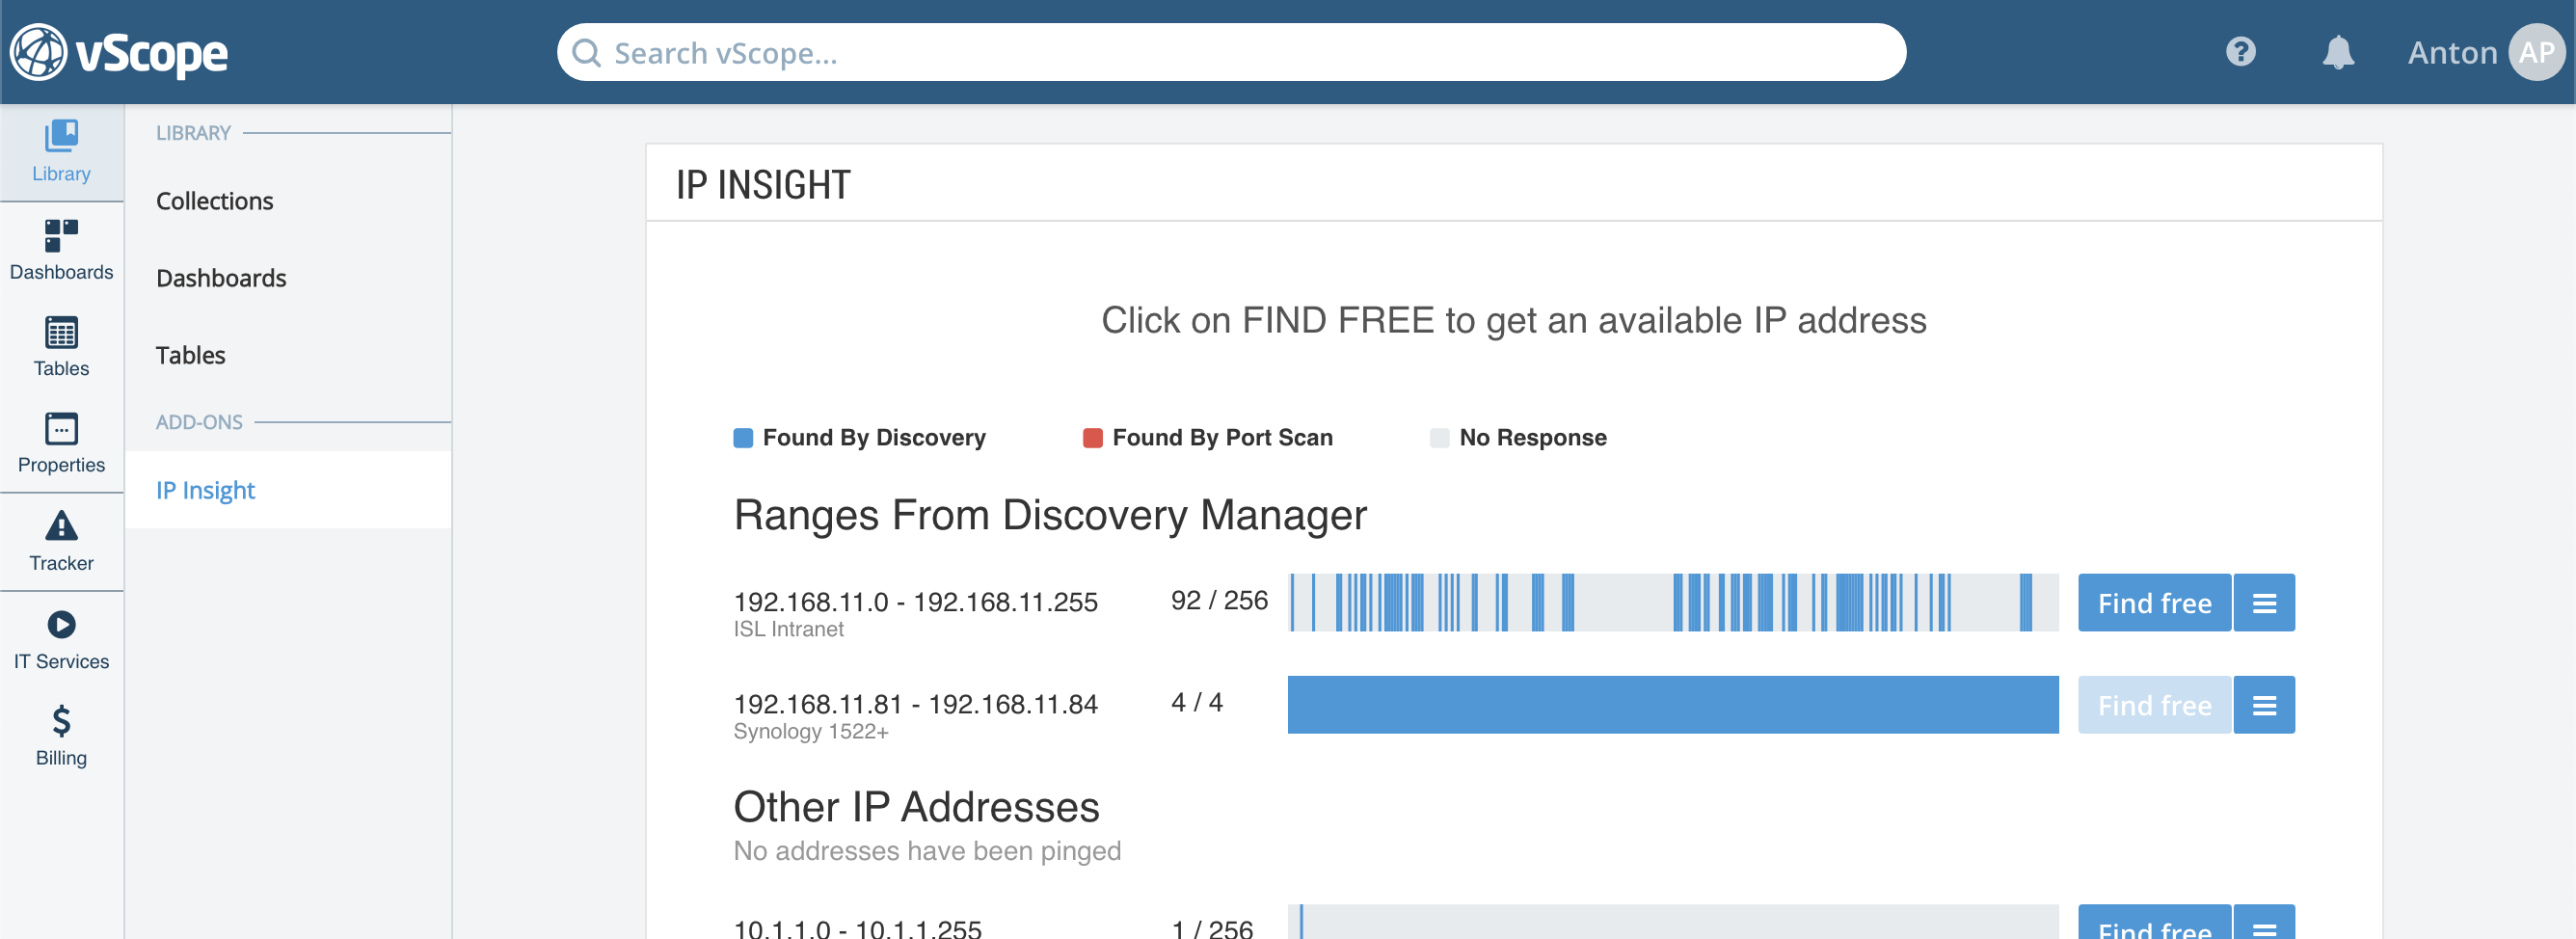Find free IP in ISL Intranet range
Screen dimensions: 2576x939
(2154, 603)
